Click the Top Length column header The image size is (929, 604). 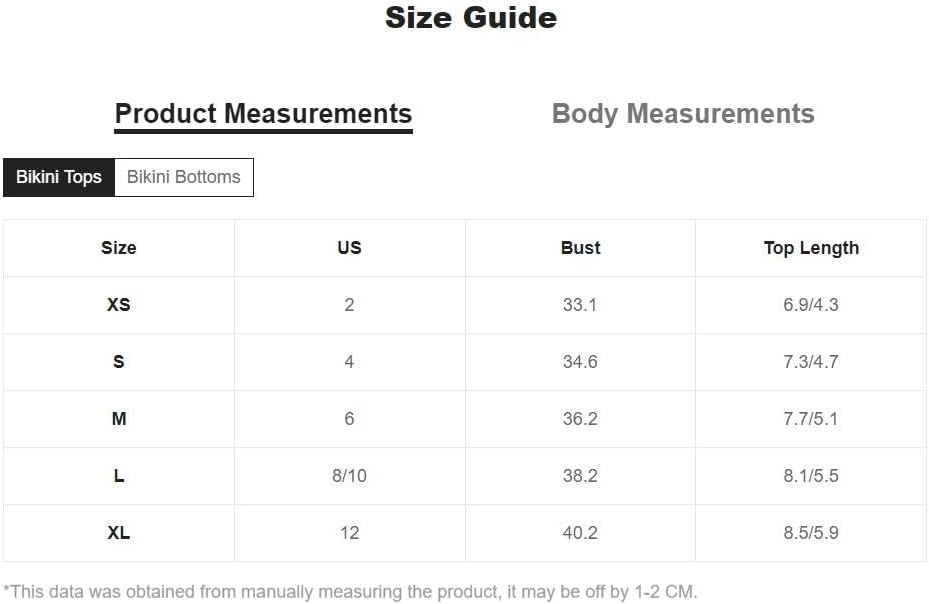[x=811, y=248]
